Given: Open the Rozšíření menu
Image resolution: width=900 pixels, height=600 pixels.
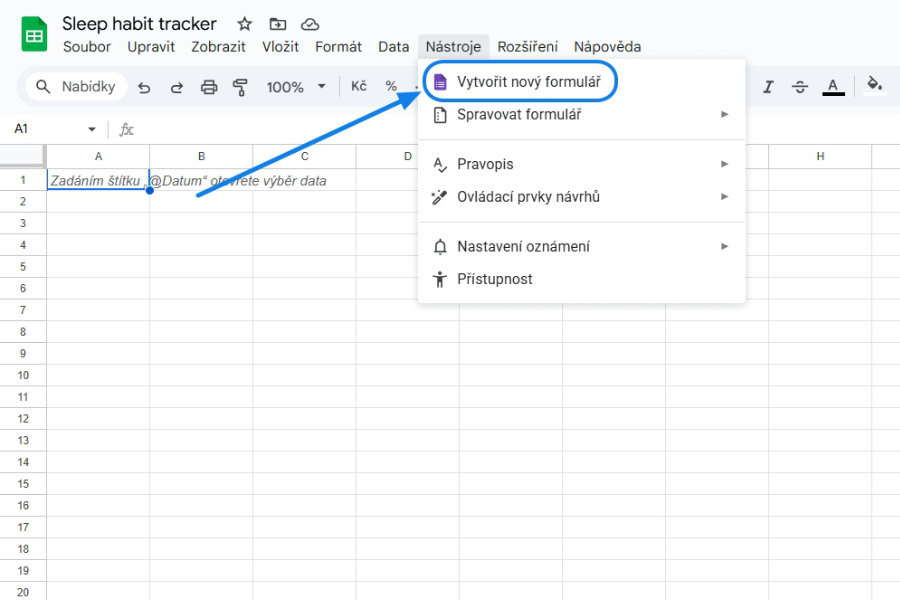Looking at the screenshot, I should point(530,46).
